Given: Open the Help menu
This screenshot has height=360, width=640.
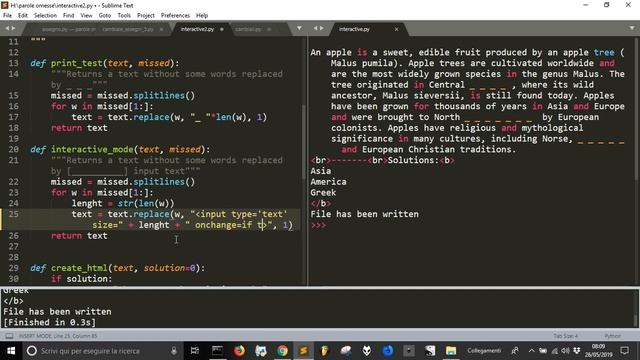Looking at the screenshot, I should tap(202, 16).
